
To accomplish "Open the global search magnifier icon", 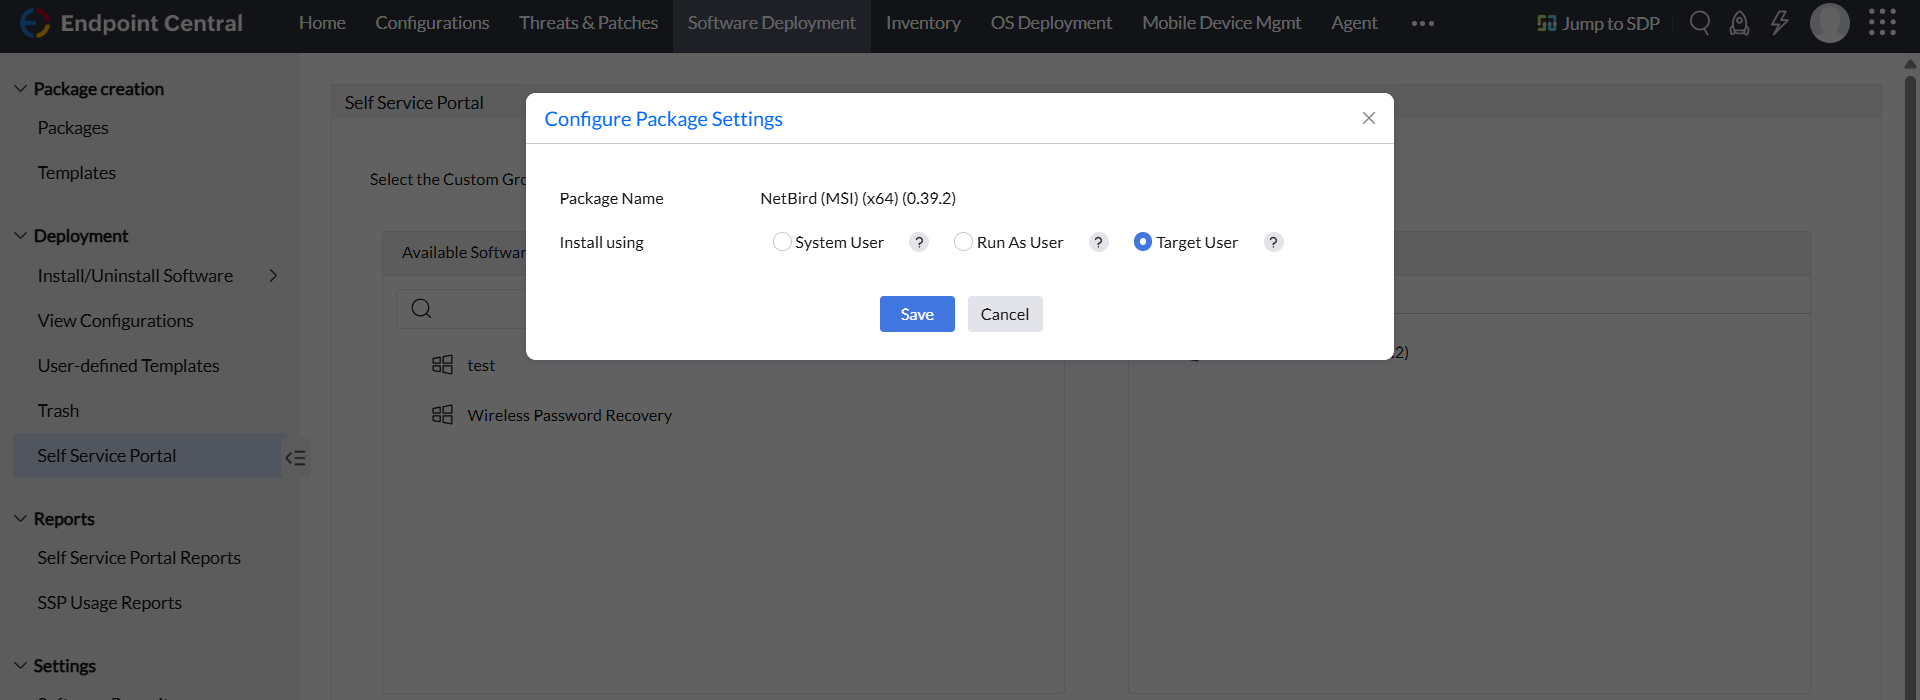I will pos(1700,23).
